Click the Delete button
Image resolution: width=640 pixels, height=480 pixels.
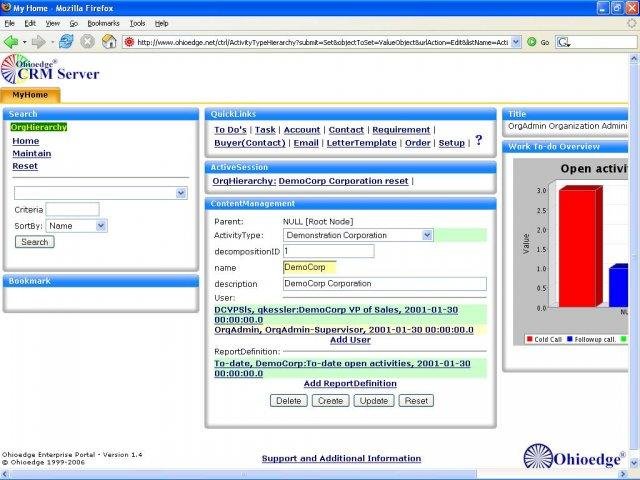click(289, 401)
